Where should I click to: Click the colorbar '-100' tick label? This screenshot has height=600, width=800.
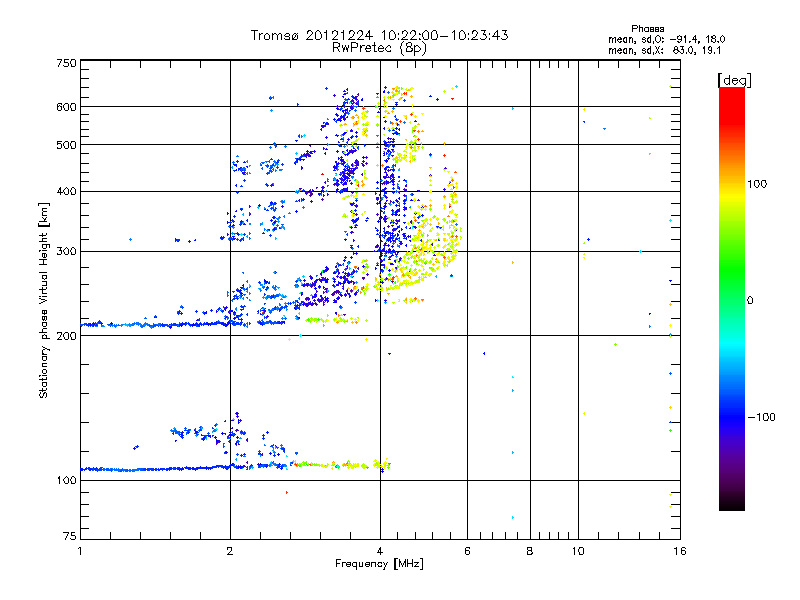pyautogui.click(x=761, y=417)
